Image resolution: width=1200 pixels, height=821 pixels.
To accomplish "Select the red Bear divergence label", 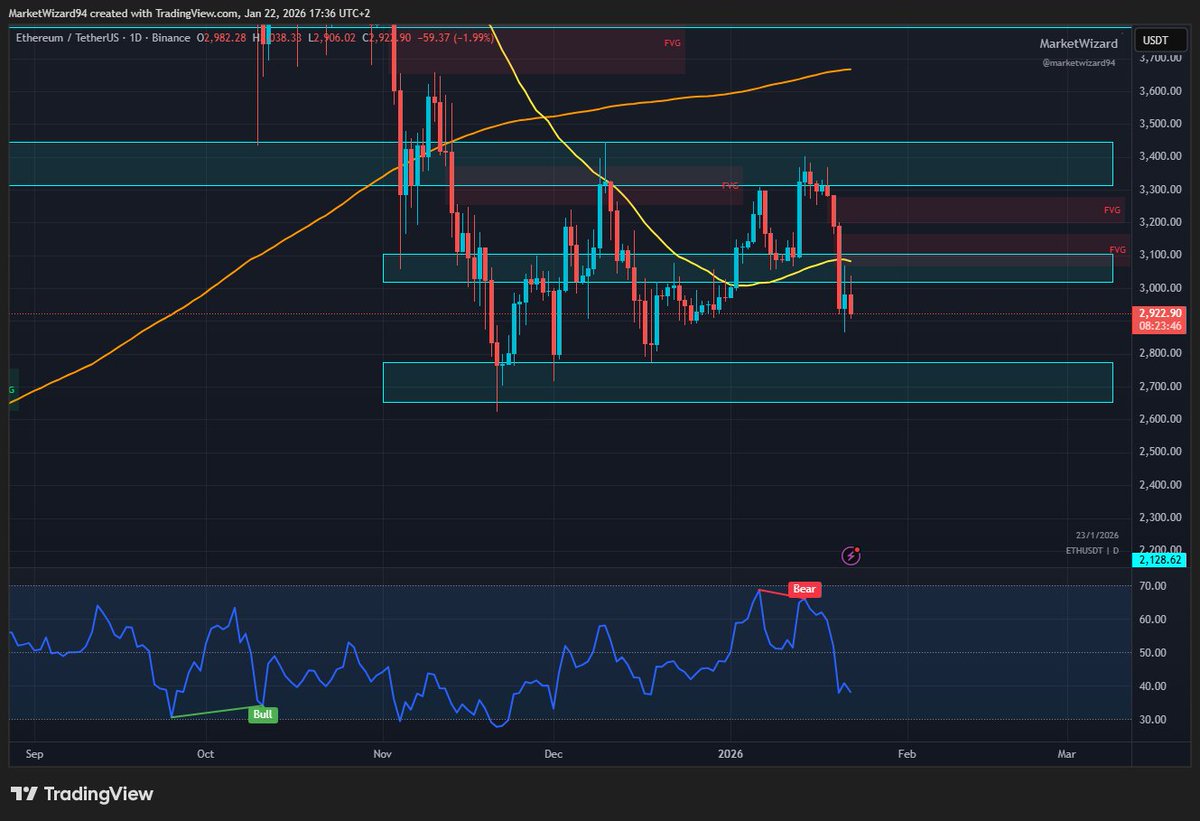I will (x=804, y=589).
